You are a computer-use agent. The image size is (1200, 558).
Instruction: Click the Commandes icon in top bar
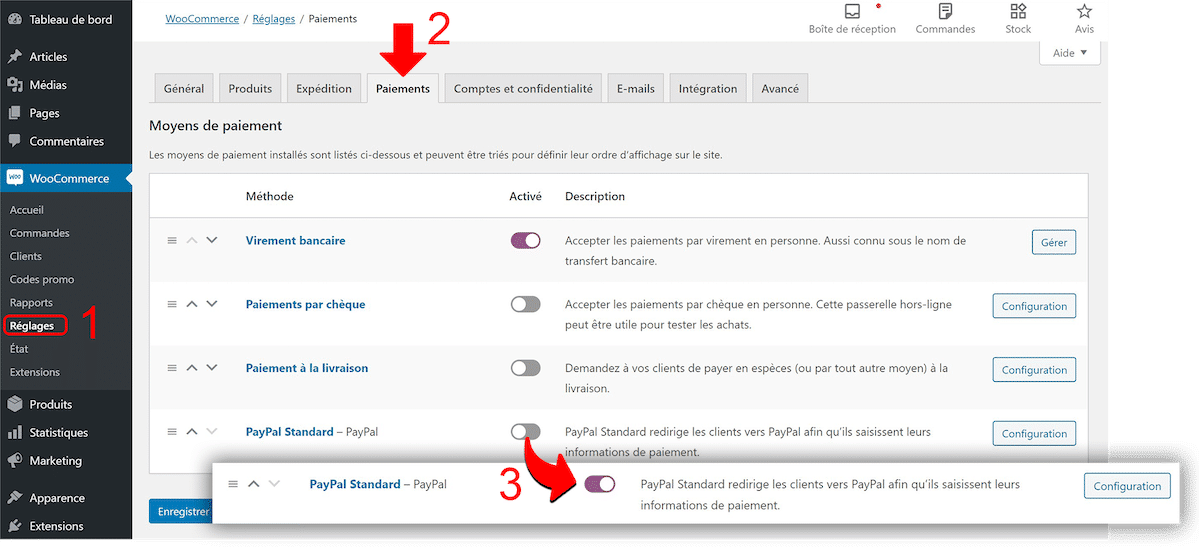click(945, 12)
